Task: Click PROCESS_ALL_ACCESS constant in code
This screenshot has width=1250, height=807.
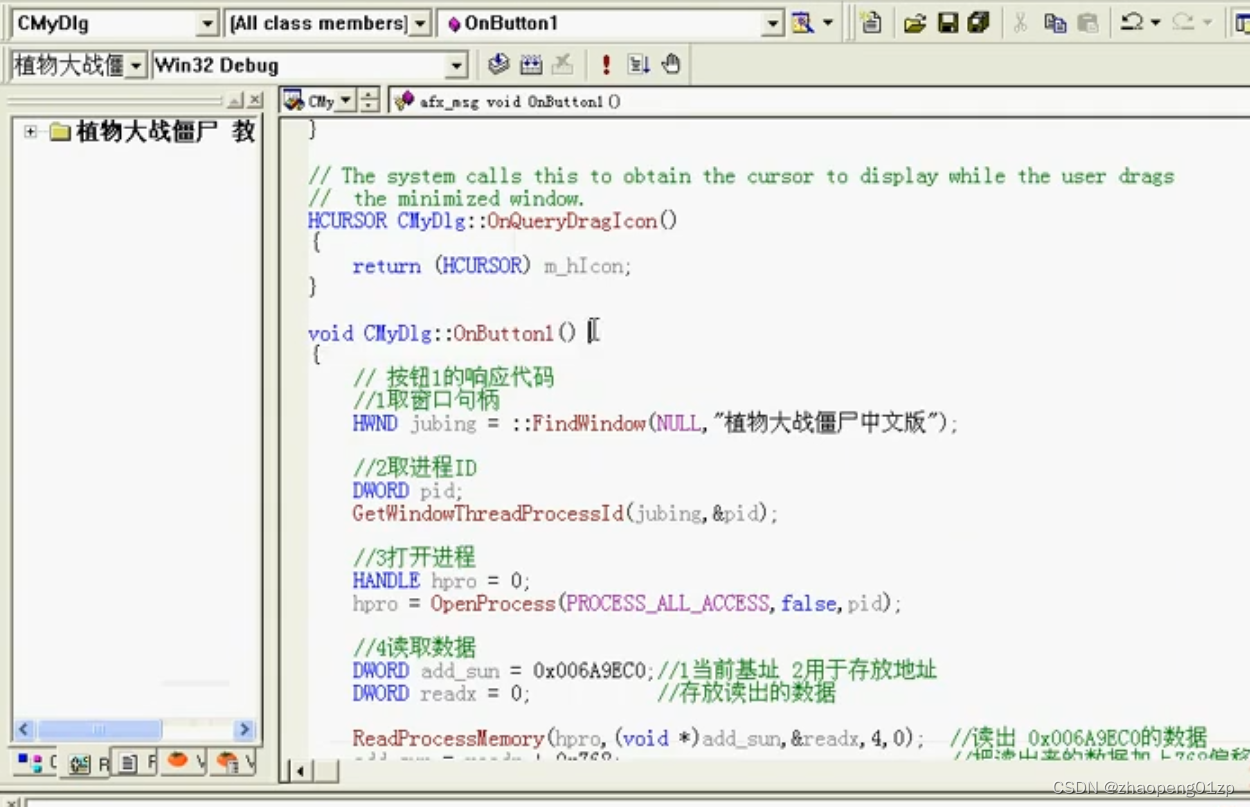Action: tap(668, 603)
